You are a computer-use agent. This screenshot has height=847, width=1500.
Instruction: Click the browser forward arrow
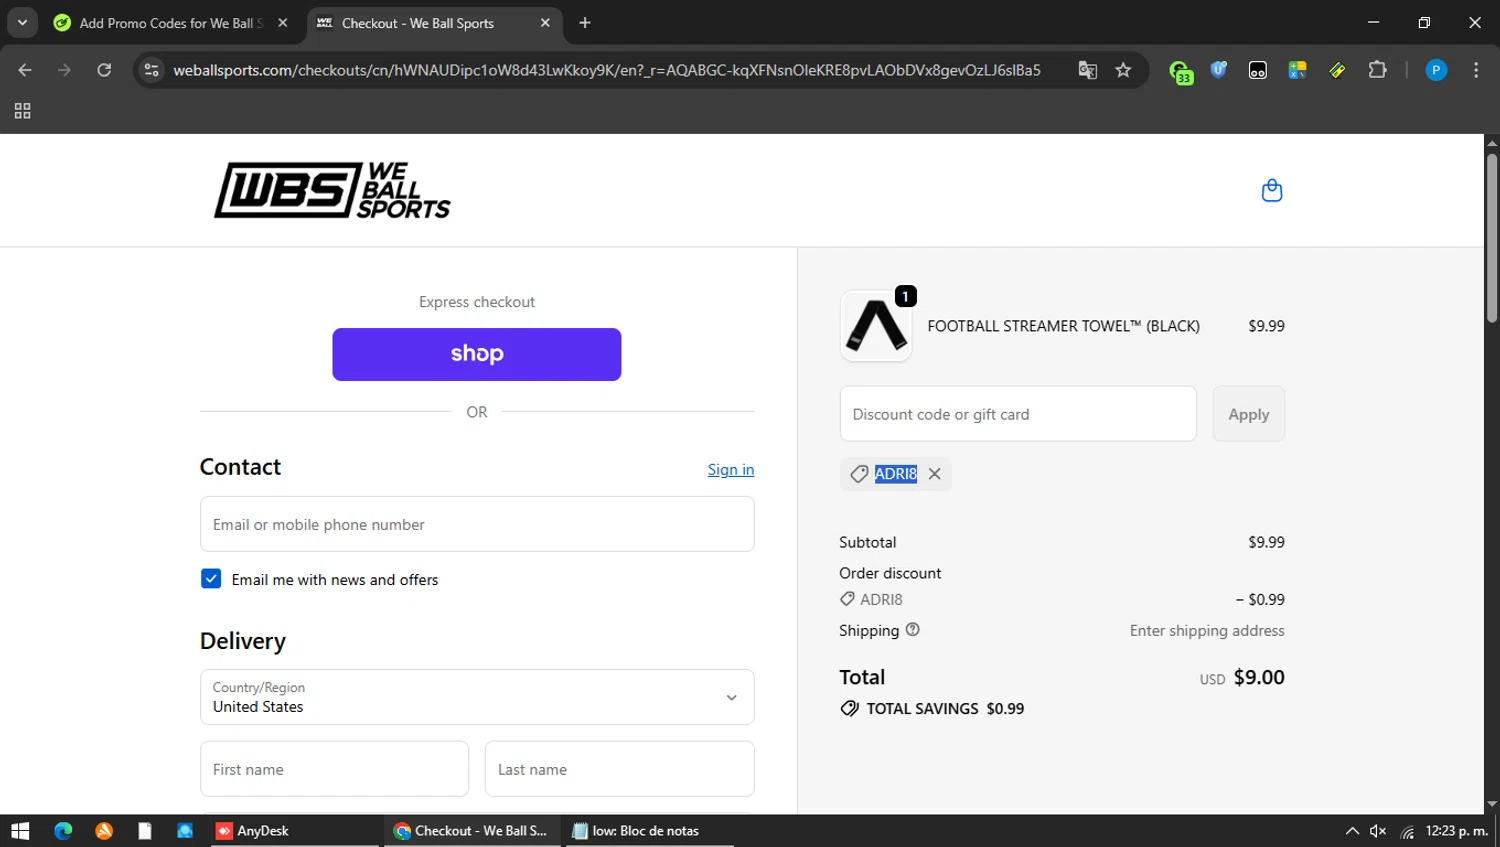(x=64, y=70)
